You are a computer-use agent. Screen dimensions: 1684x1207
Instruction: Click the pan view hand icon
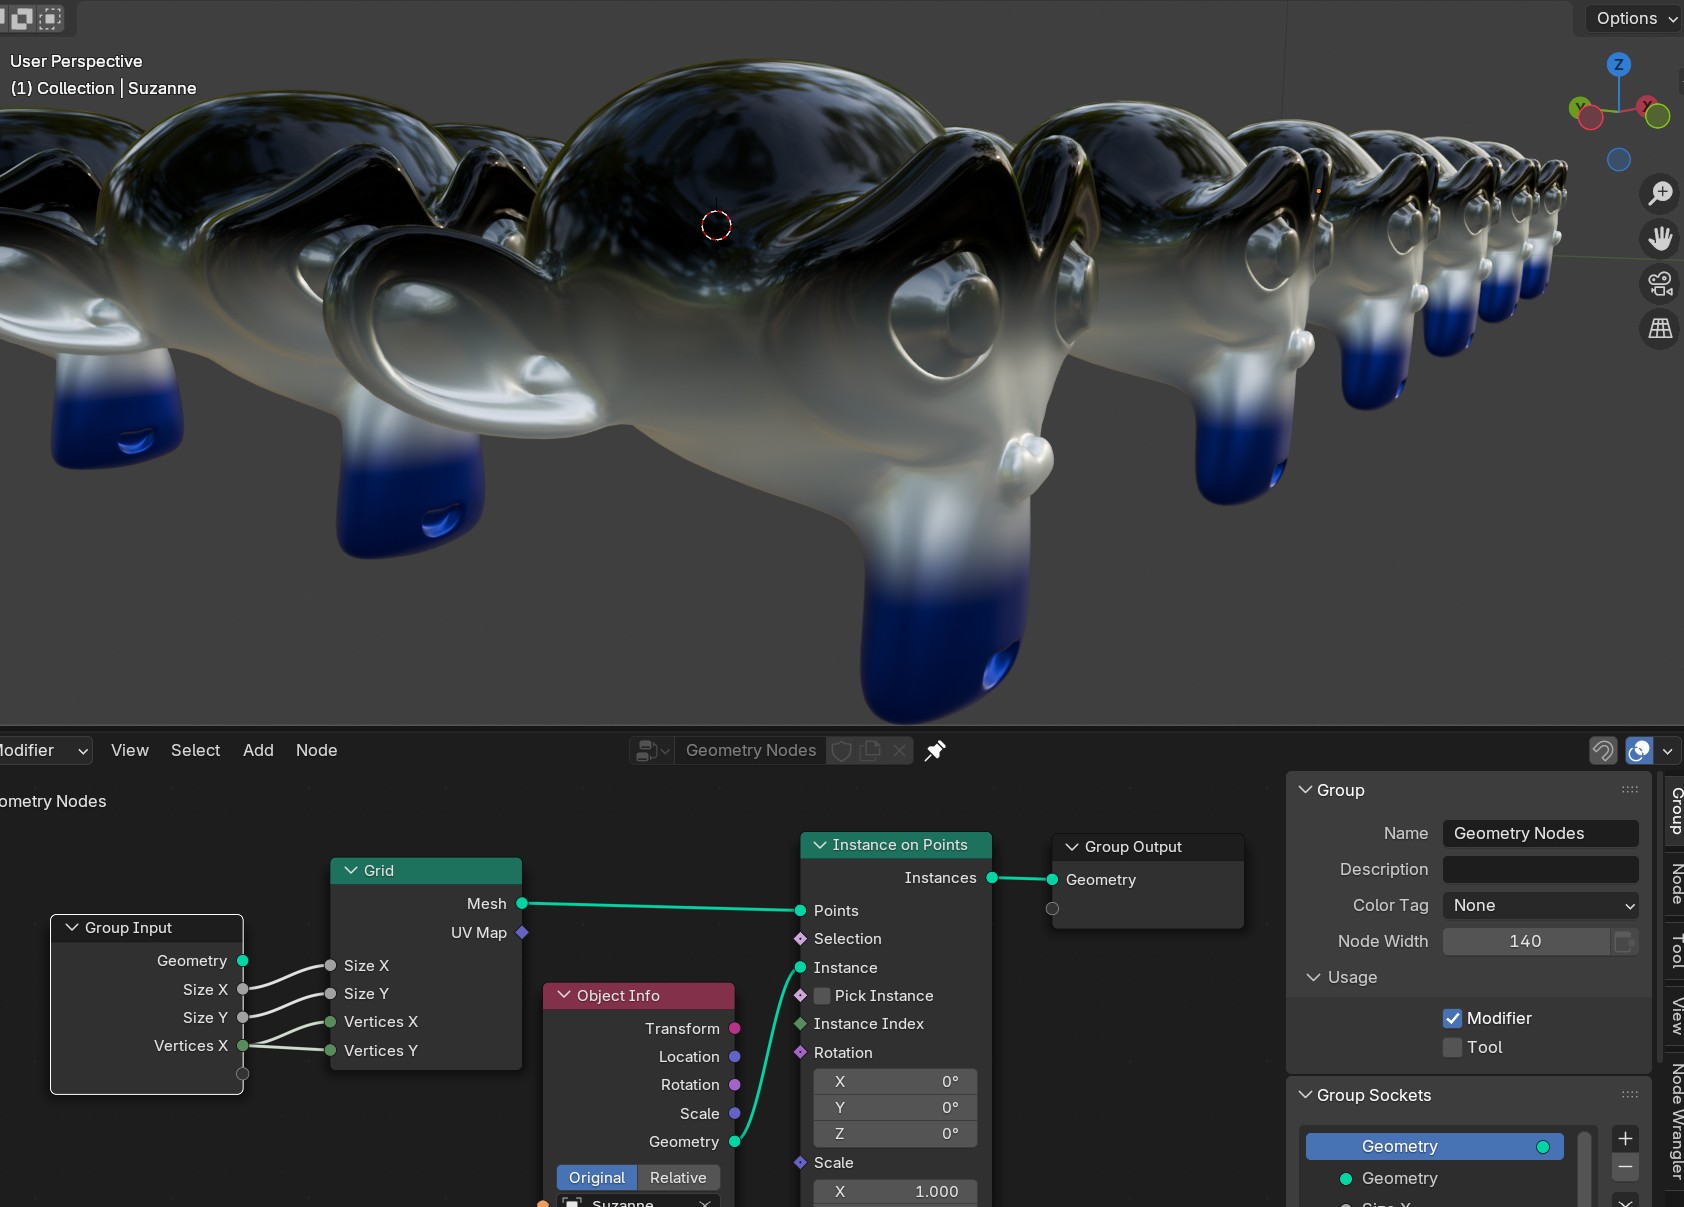click(x=1660, y=238)
